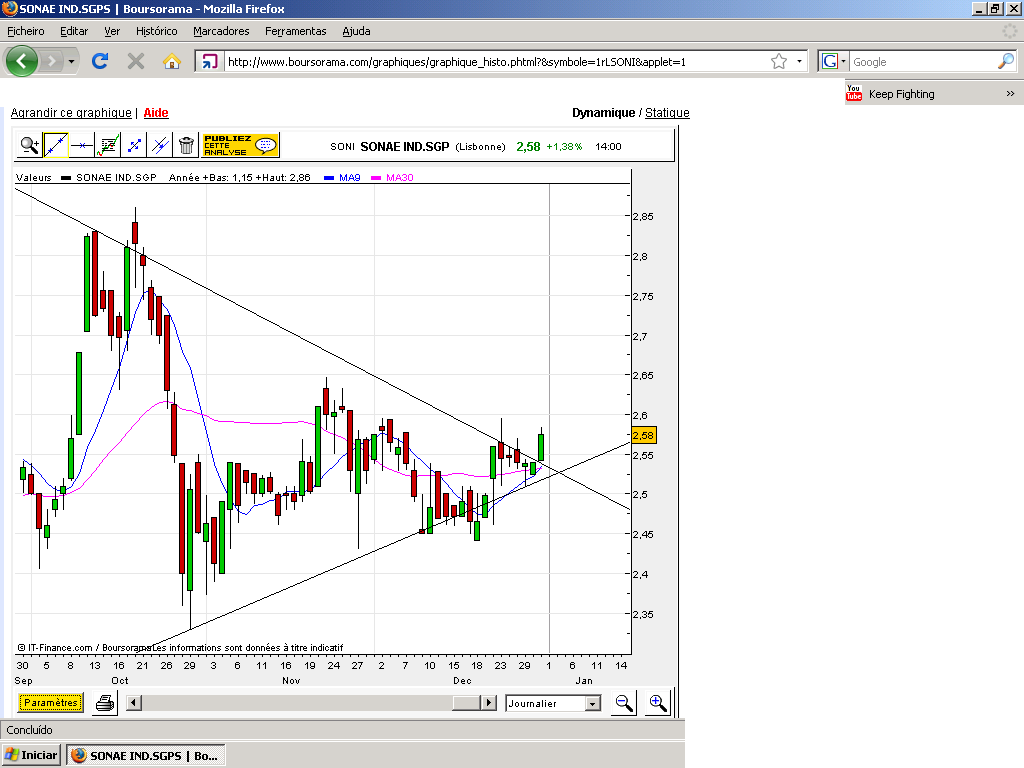
Task: Select the Dynamique chart mode
Action: [x=603, y=112]
